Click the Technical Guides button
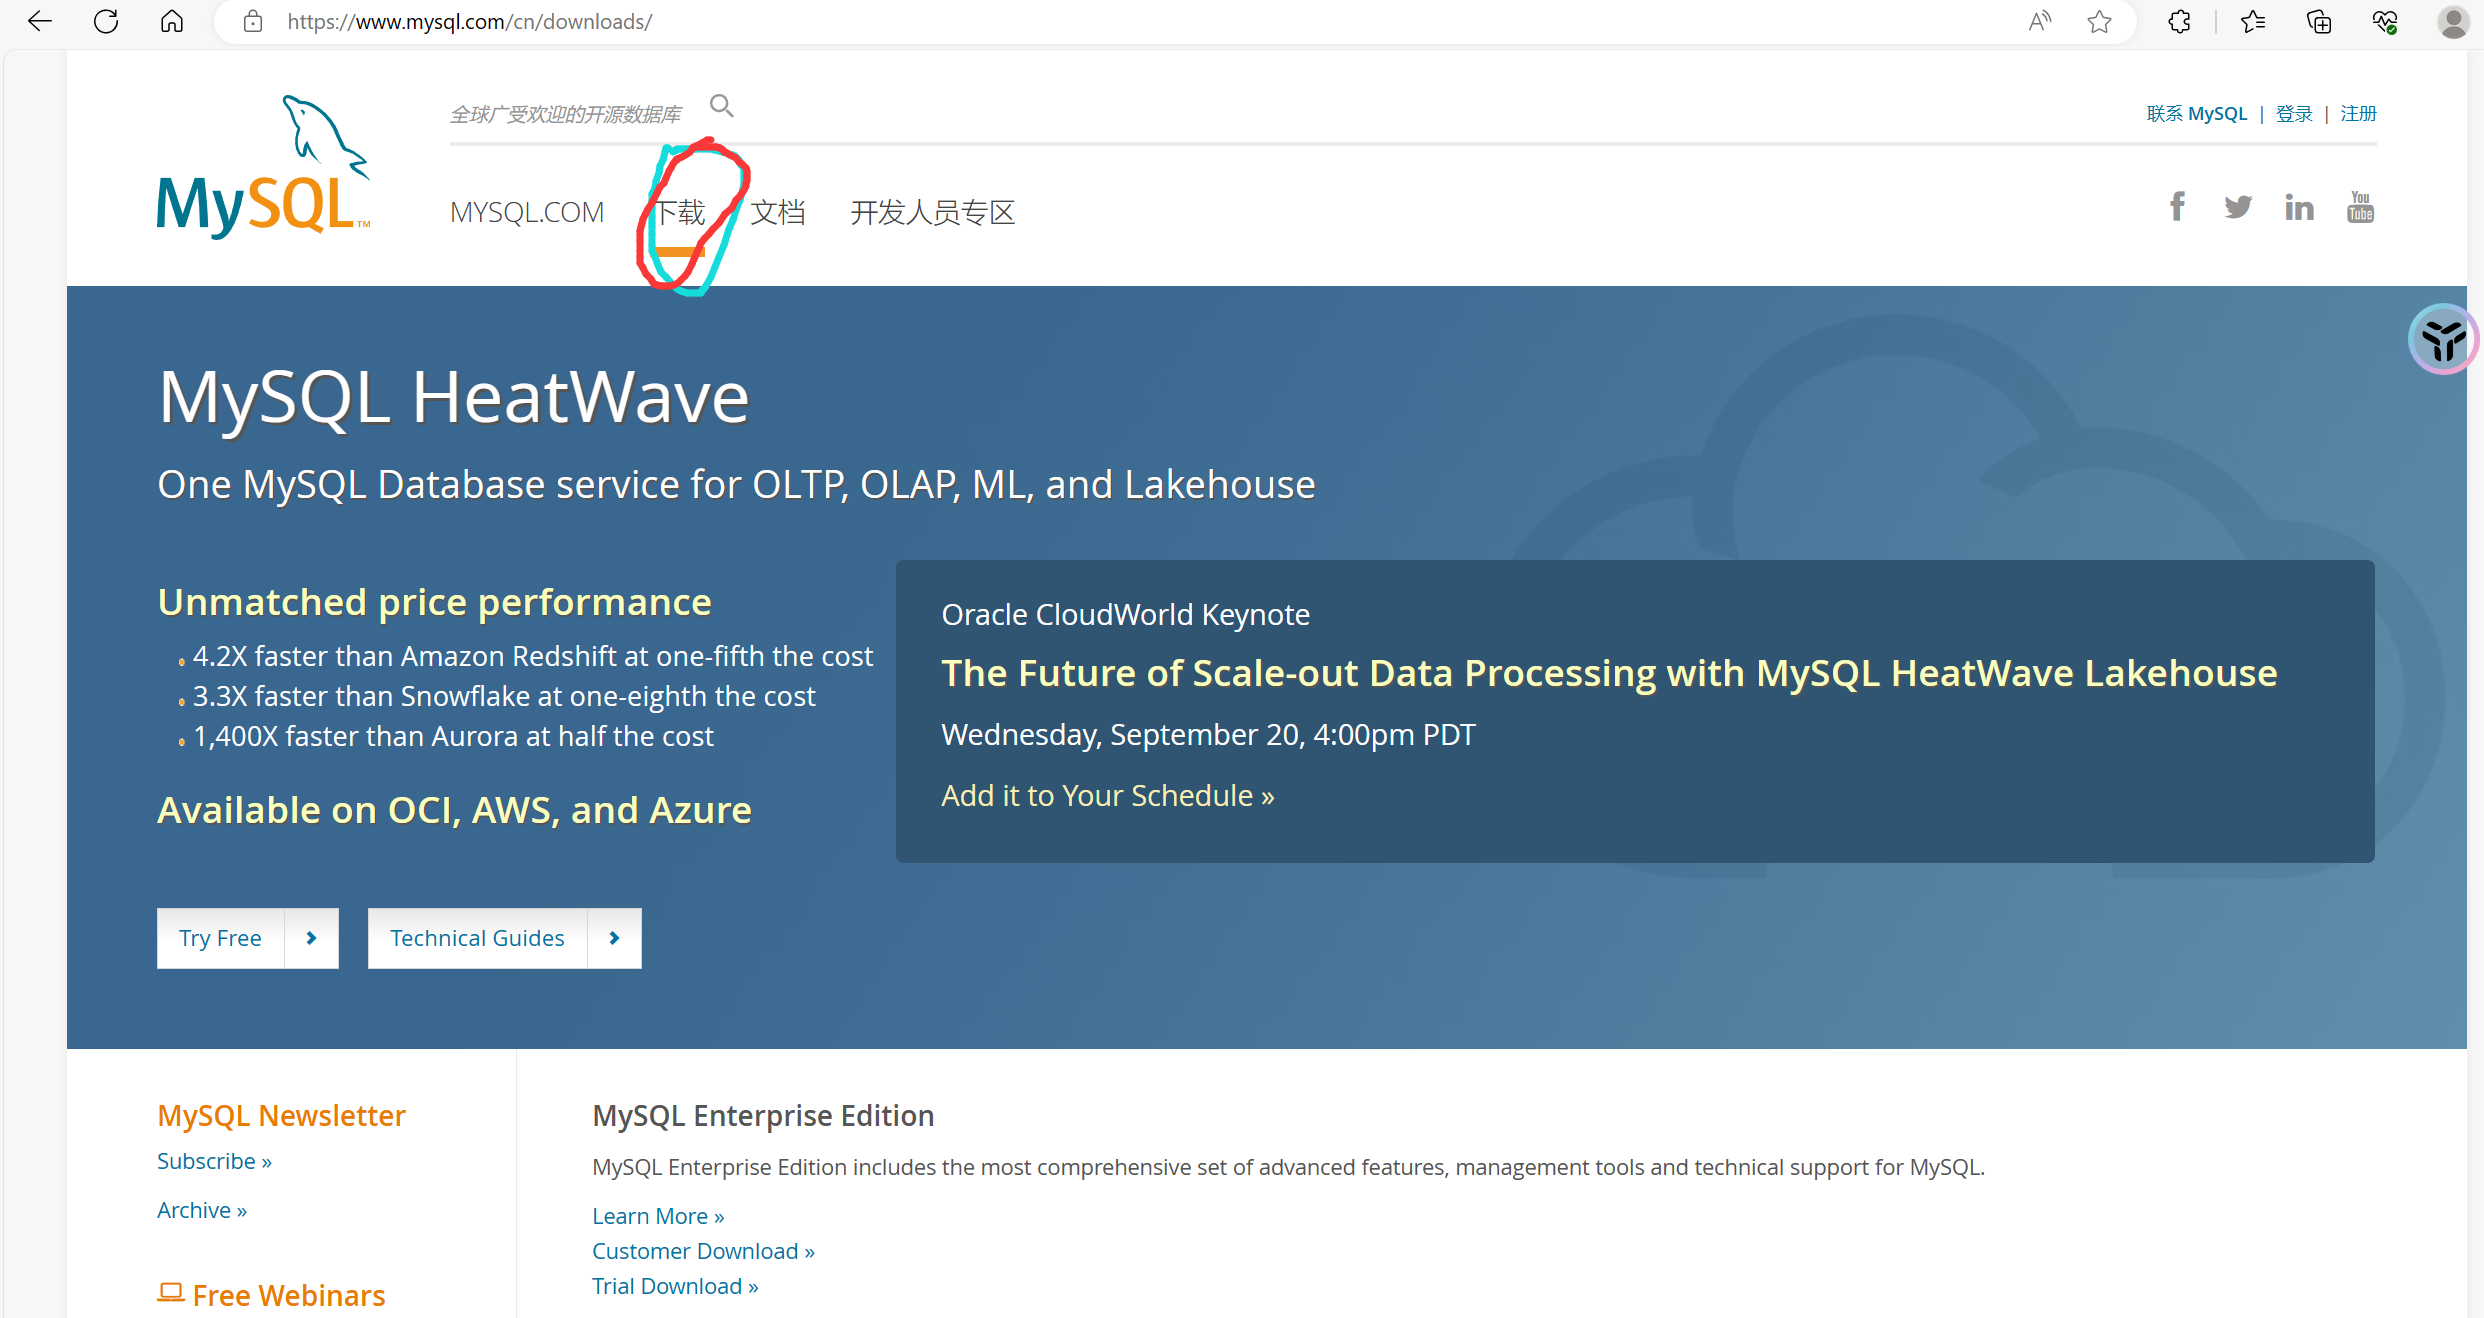Image resolution: width=2484 pixels, height=1318 pixels. tap(477, 938)
